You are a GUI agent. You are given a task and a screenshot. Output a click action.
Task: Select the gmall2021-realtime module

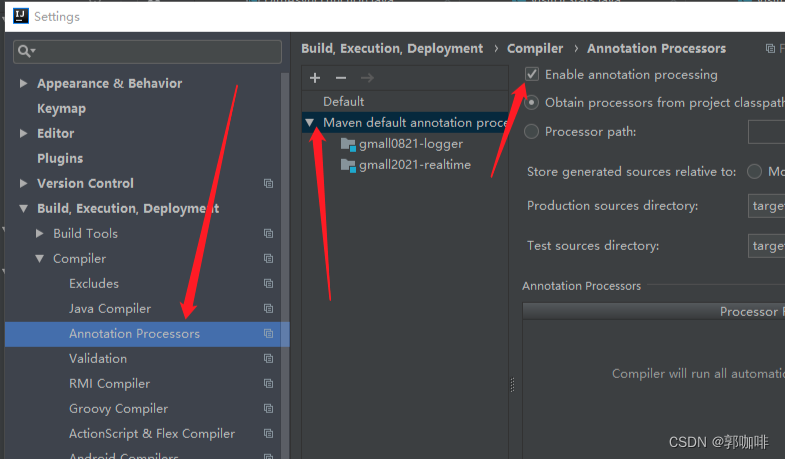[x=415, y=165]
